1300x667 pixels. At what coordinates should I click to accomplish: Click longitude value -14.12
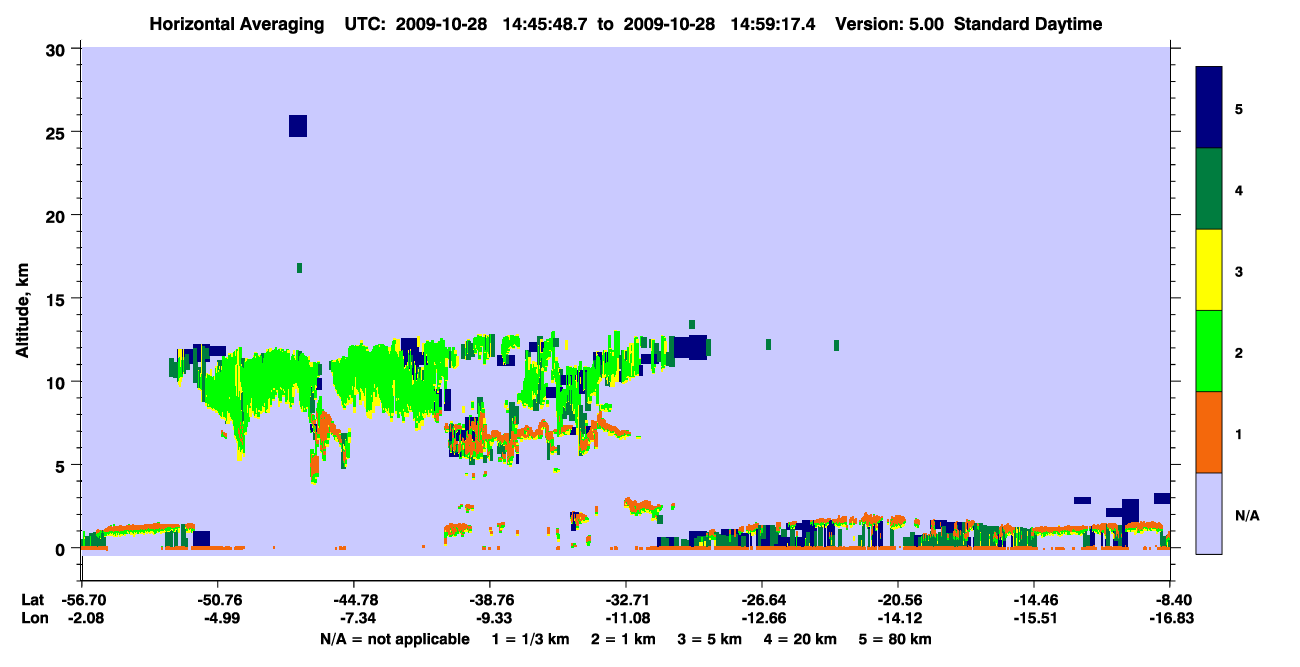click(x=897, y=618)
